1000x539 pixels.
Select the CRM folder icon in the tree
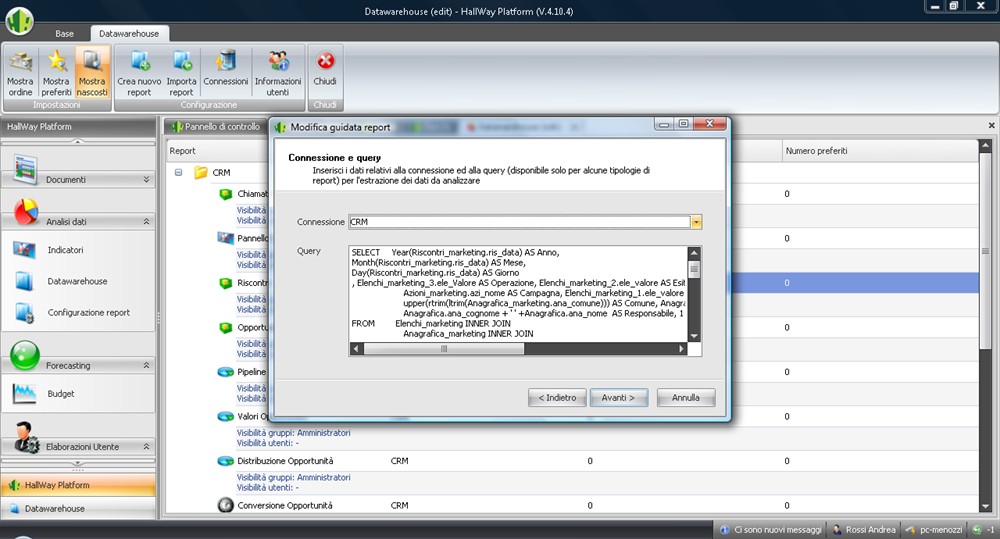pyautogui.click(x=201, y=172)
